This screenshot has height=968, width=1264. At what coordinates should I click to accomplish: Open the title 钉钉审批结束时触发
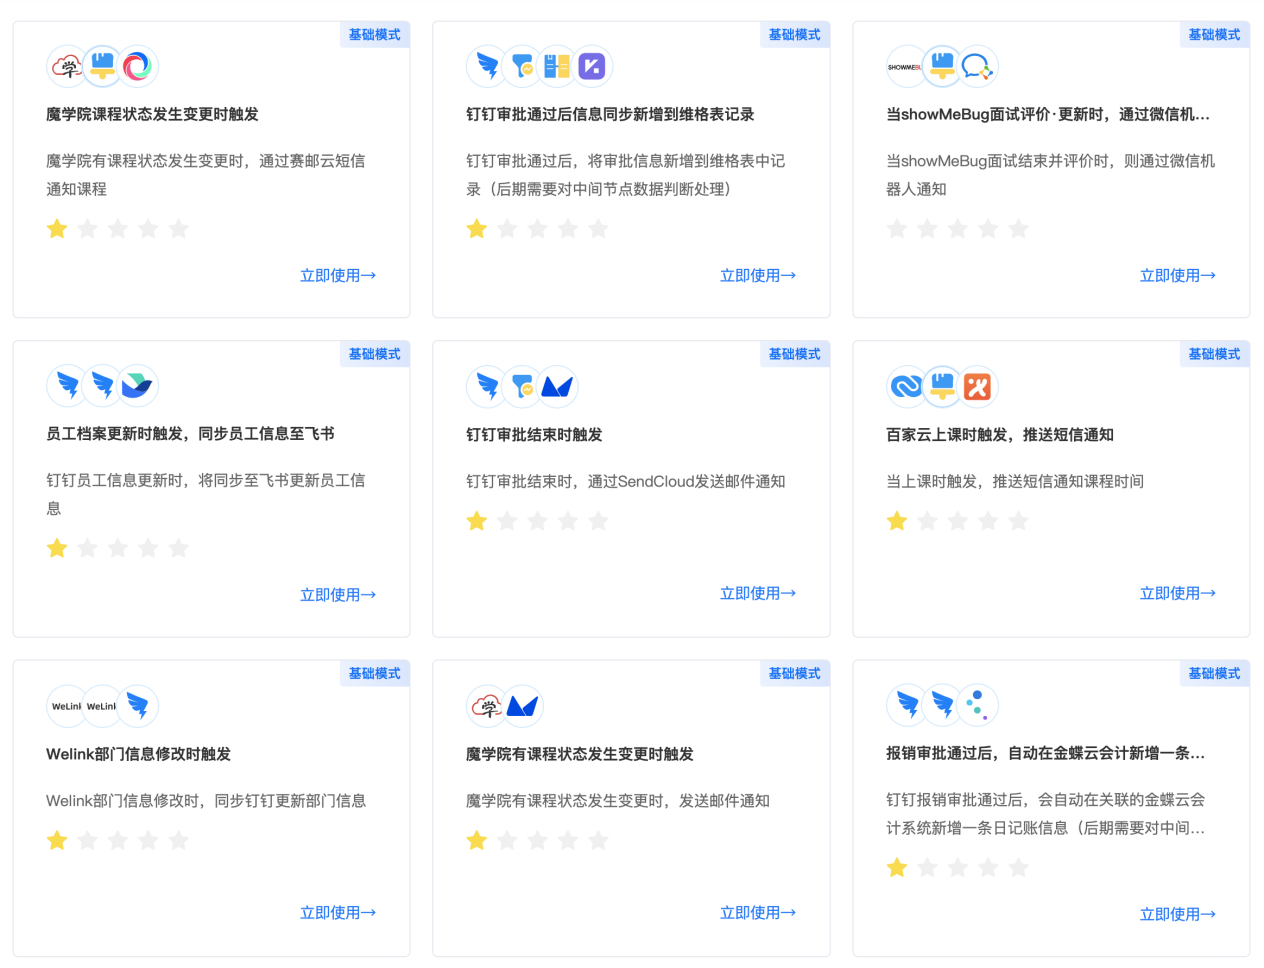[x=534, y=434]
